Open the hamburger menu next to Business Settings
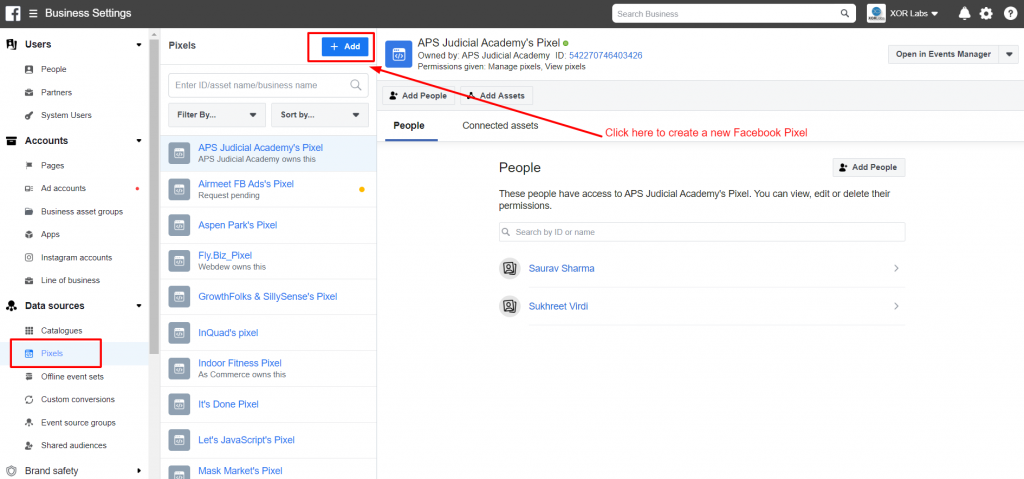The image size is (1024, 479). pos(33,14)
